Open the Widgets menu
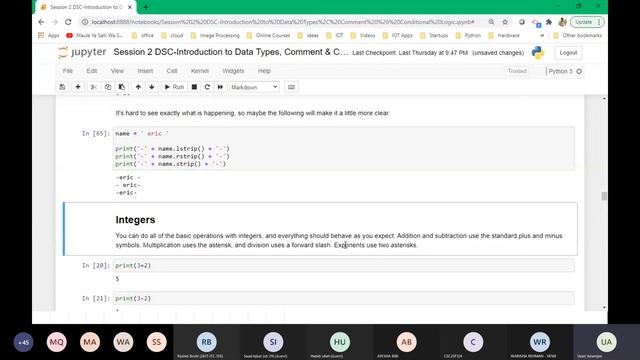This screenshot has height=360, width=640. tap(233, 71)
